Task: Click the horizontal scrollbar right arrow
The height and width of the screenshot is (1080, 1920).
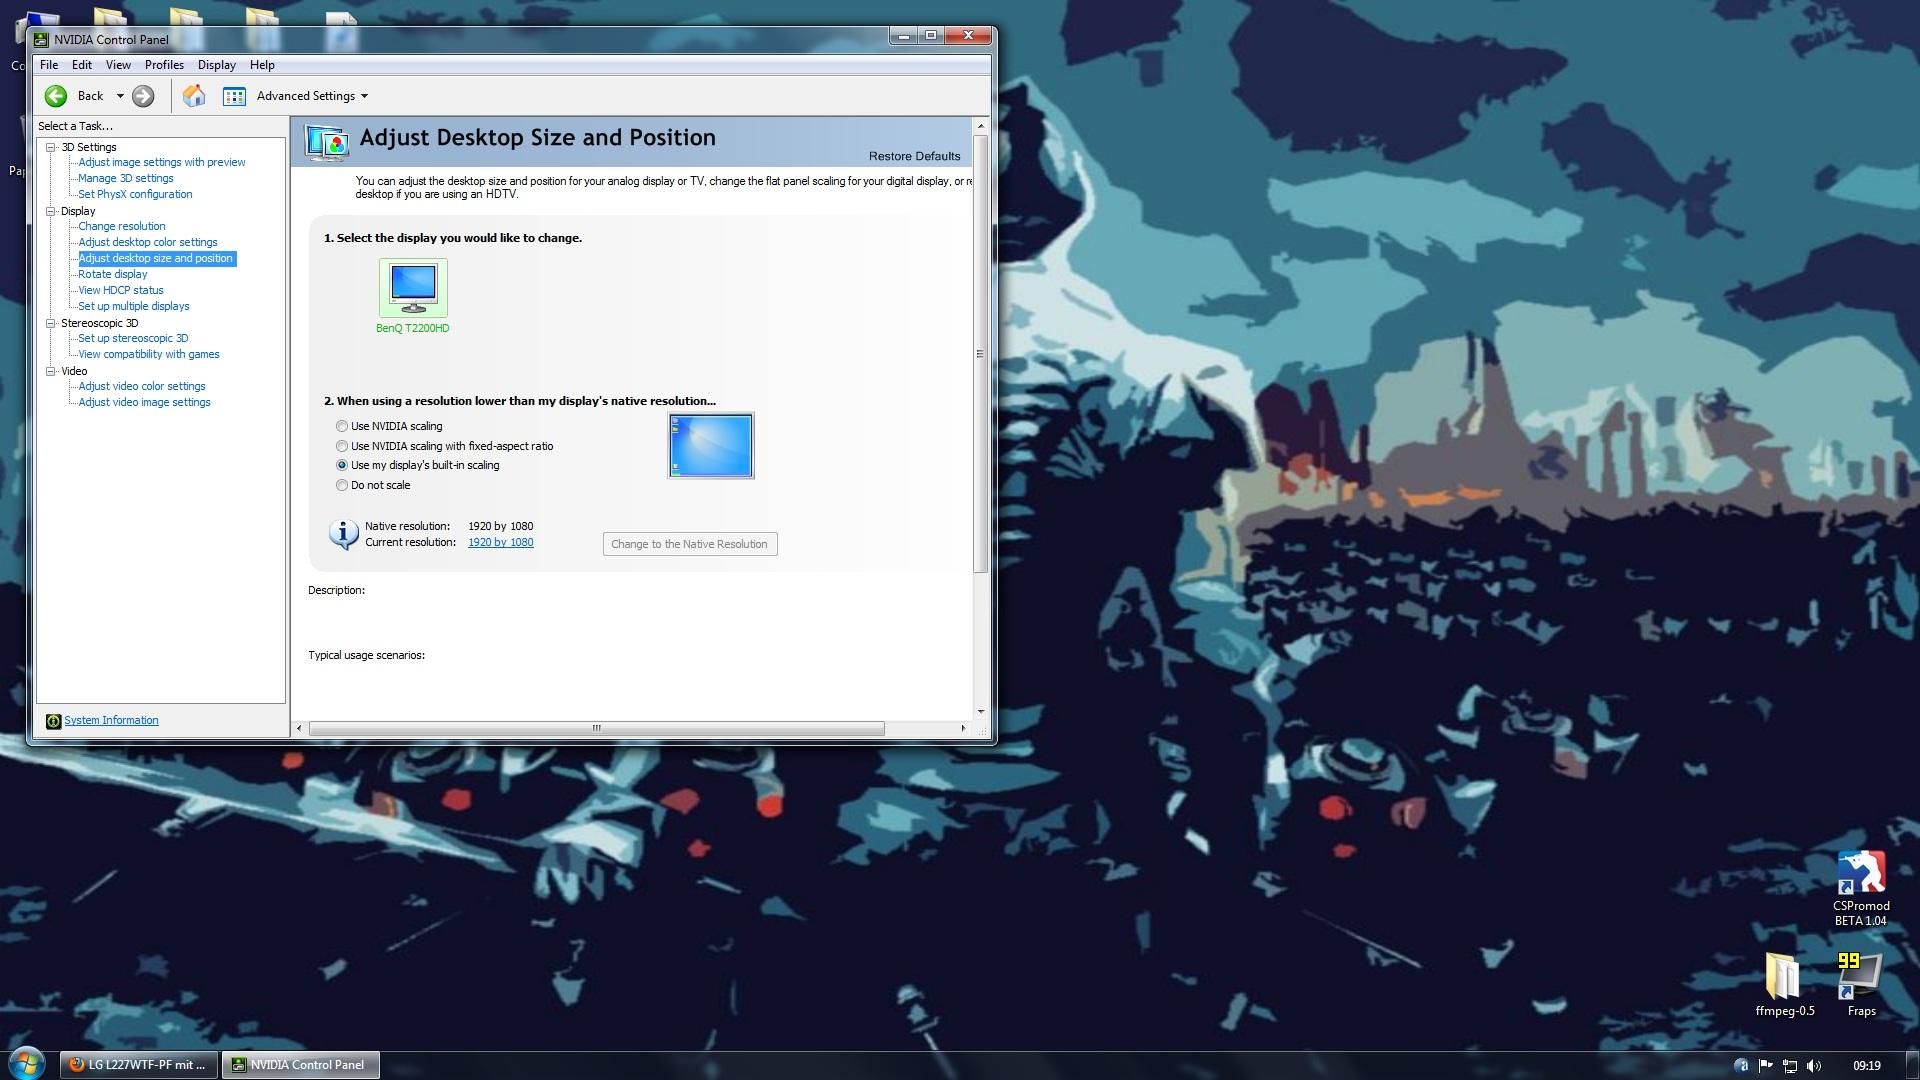Action: 963,729
